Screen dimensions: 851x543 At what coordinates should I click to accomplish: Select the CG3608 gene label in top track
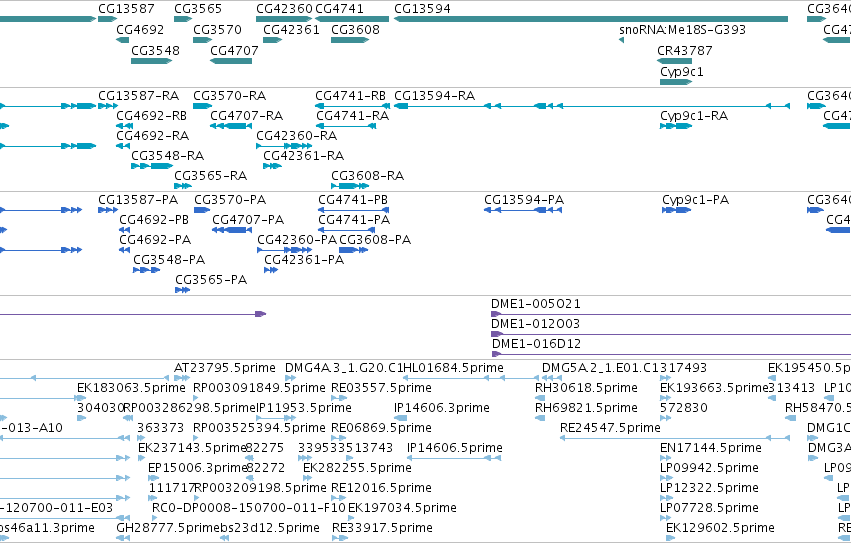(355, 30)
